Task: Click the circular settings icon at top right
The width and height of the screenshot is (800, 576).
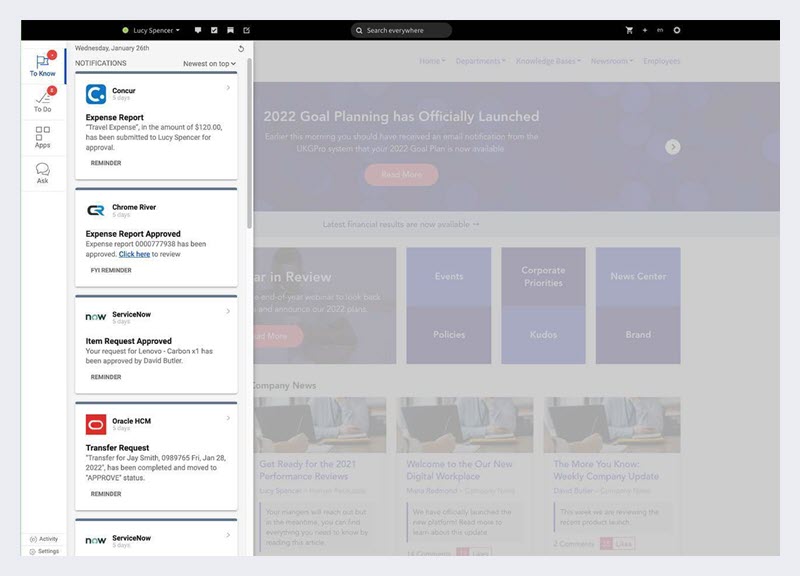Action: tap(677, 30)
